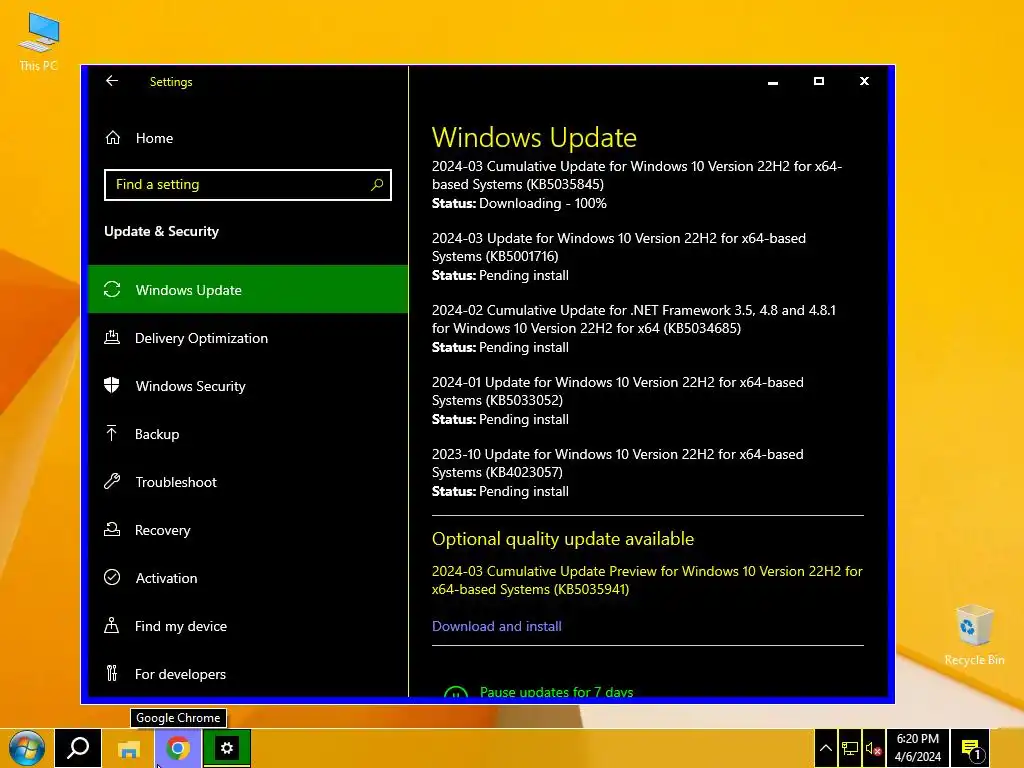This screenshot has height=768, width=1024.
Task: Select the Settings gear in taskbar
Action: [x=227, y=748]
